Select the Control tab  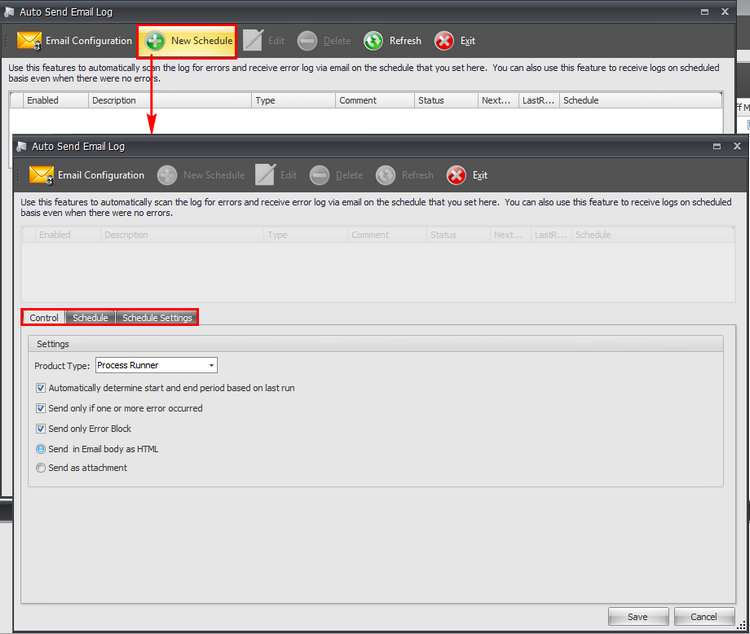[x=44, y=318]
